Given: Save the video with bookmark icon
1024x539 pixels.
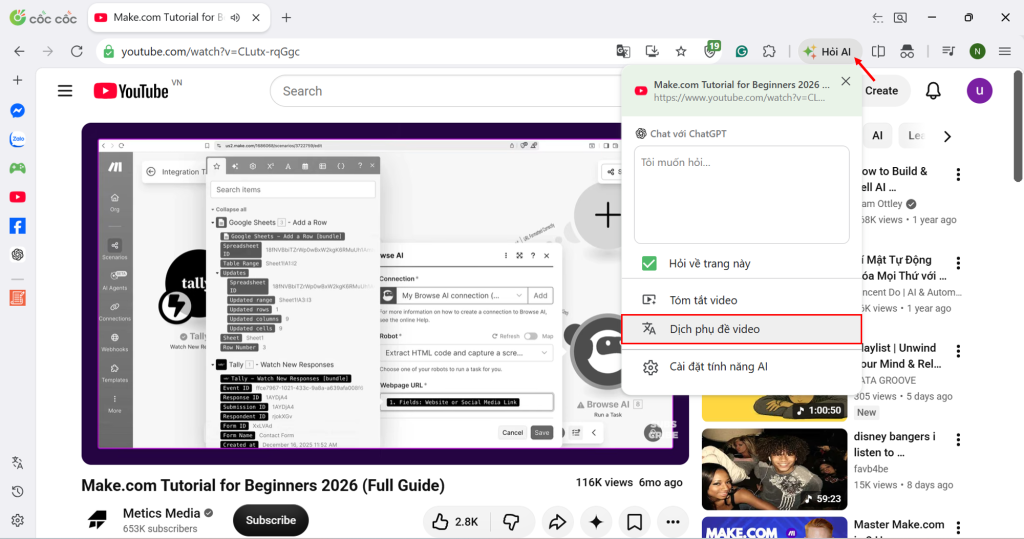Looking at the screenshot, I should click(x=634, y=521).
